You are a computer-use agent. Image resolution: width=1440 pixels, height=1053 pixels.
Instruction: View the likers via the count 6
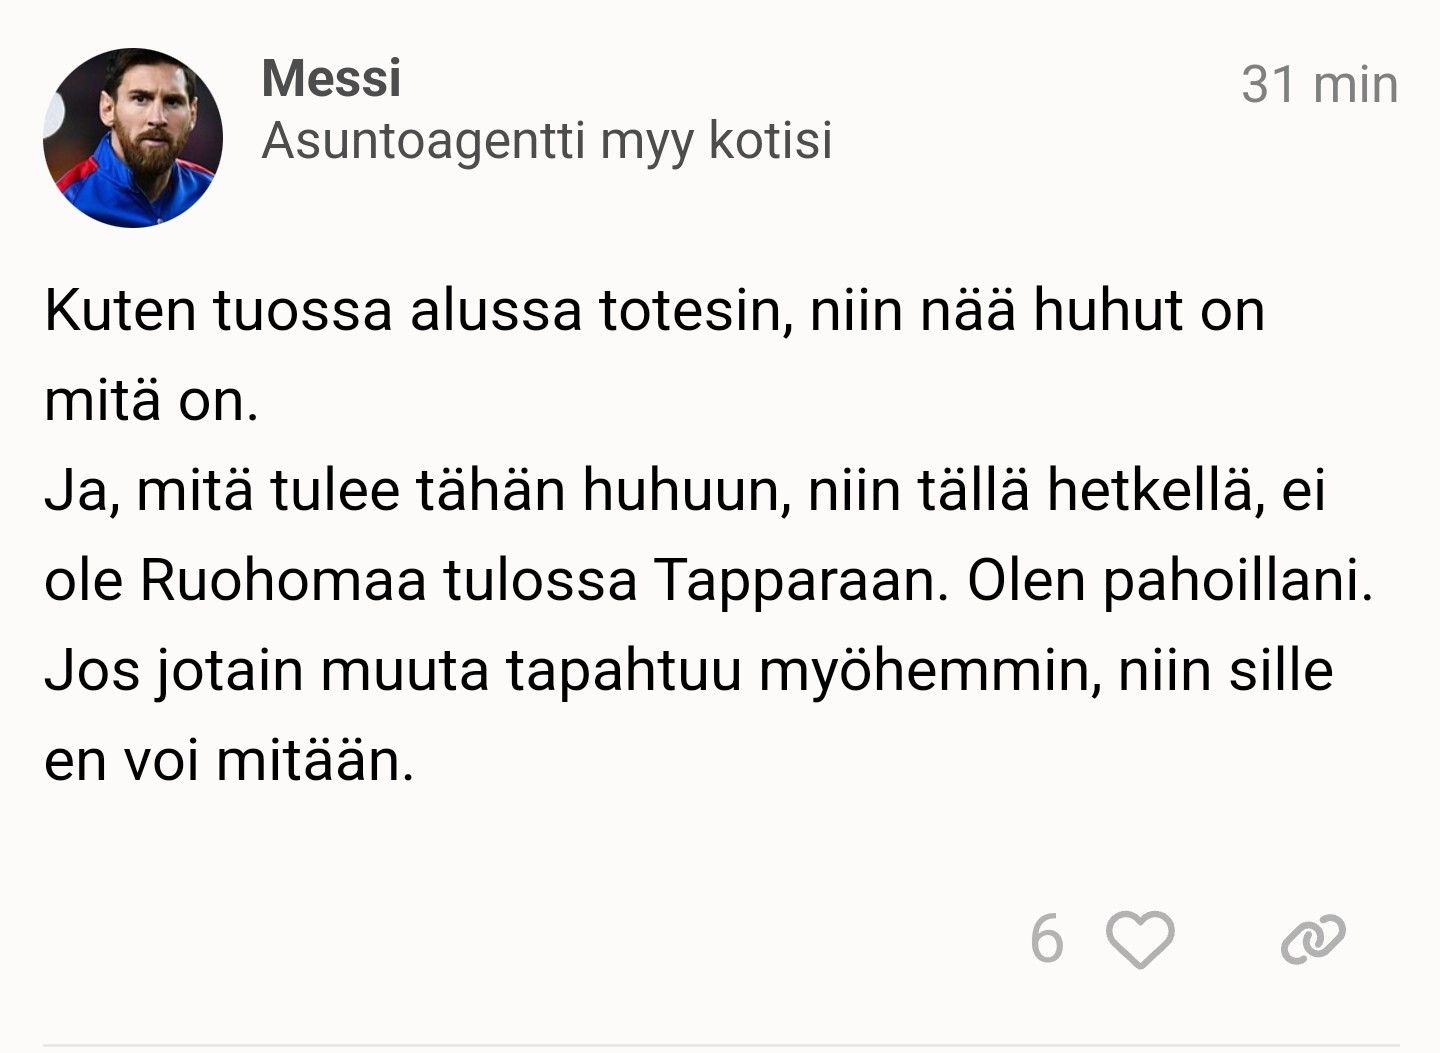[x=1046, y=939]
